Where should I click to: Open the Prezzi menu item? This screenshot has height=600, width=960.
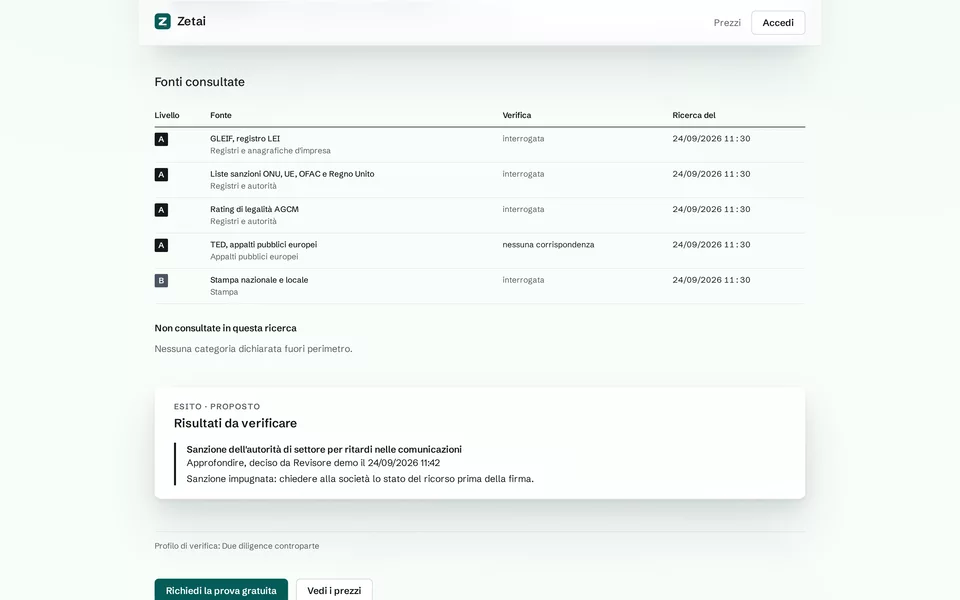click(727, 23)
